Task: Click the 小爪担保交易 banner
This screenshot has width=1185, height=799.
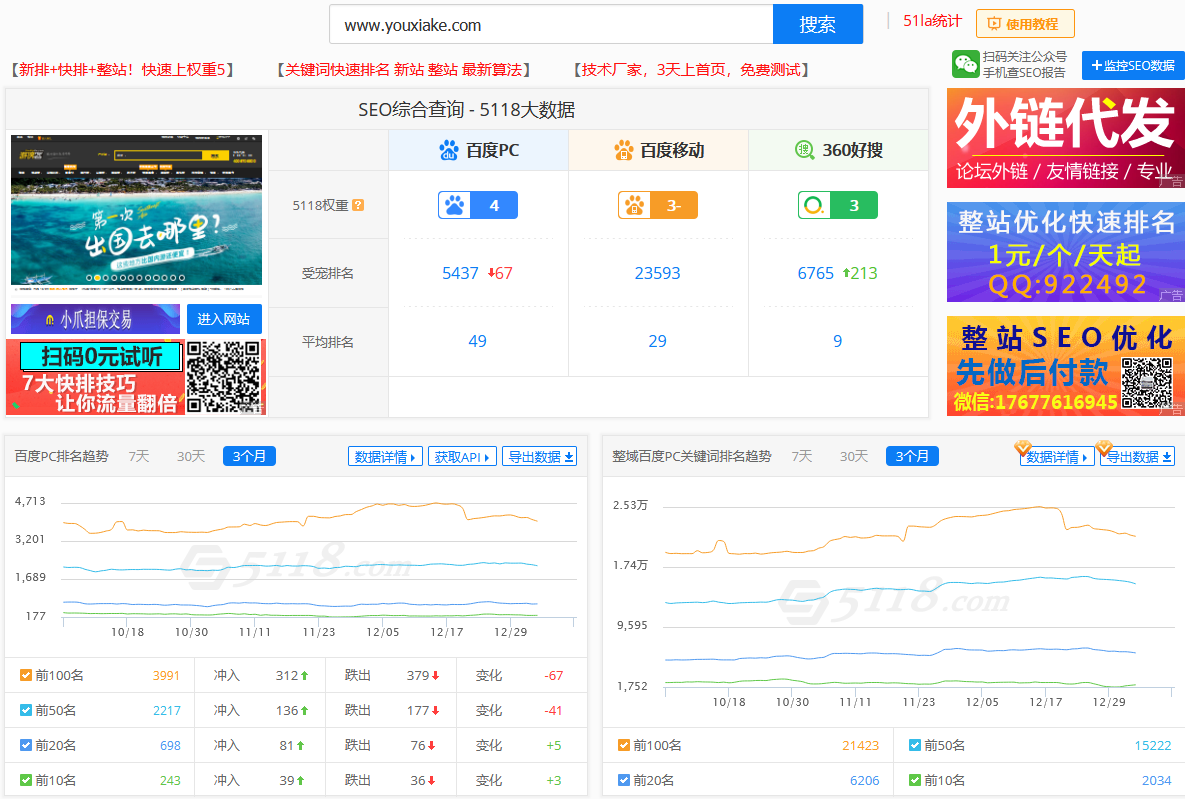Action: (x=95, y=319)
